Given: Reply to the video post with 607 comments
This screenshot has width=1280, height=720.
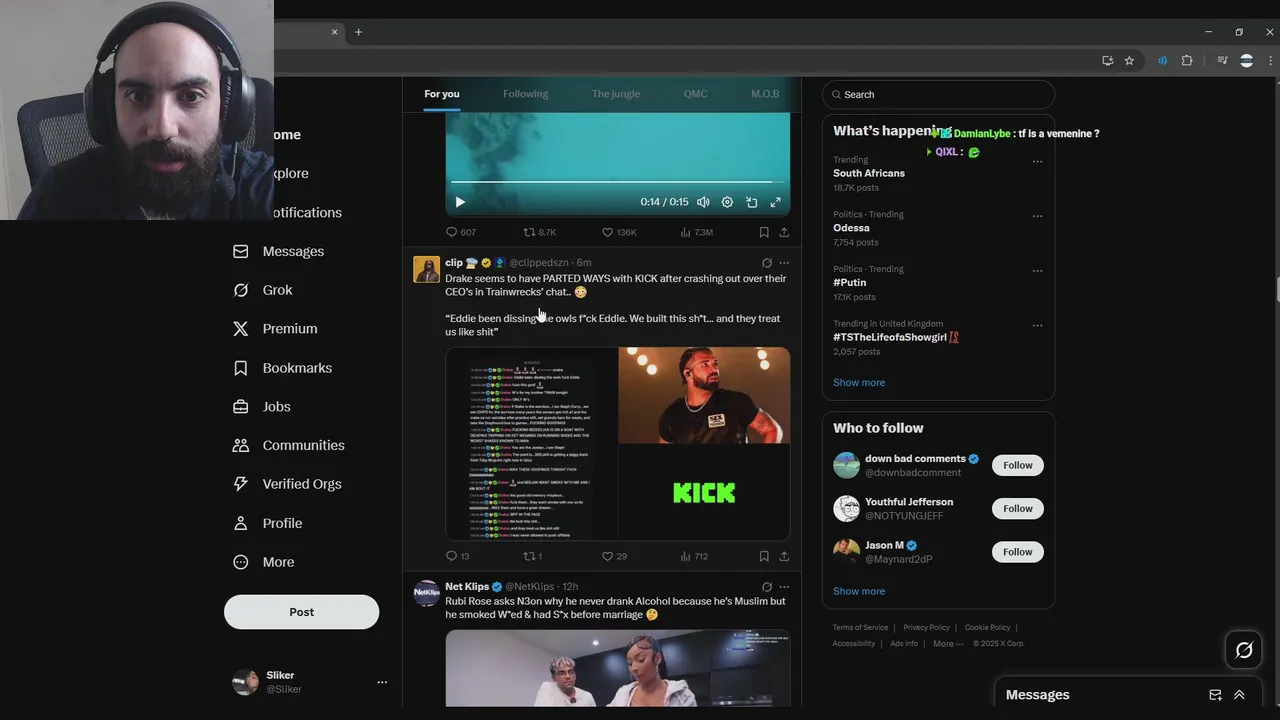Looking at the screenshot, I should (x=460, y=232).
